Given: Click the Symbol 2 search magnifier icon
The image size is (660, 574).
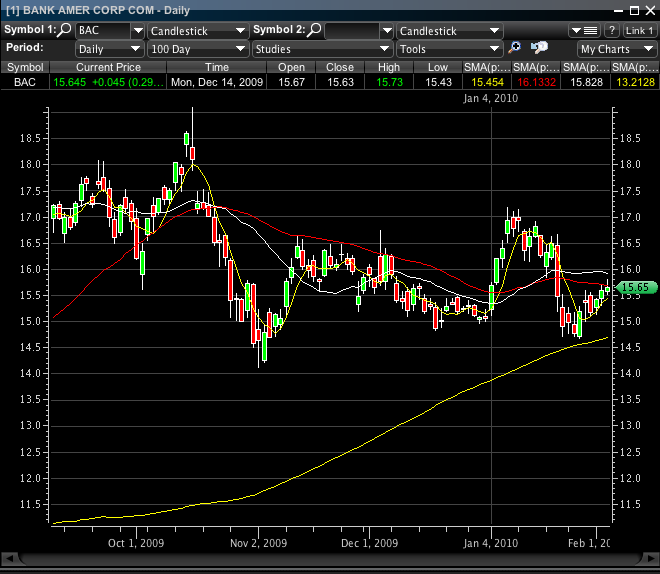Looking at the screenshot, I should [315, 30].
